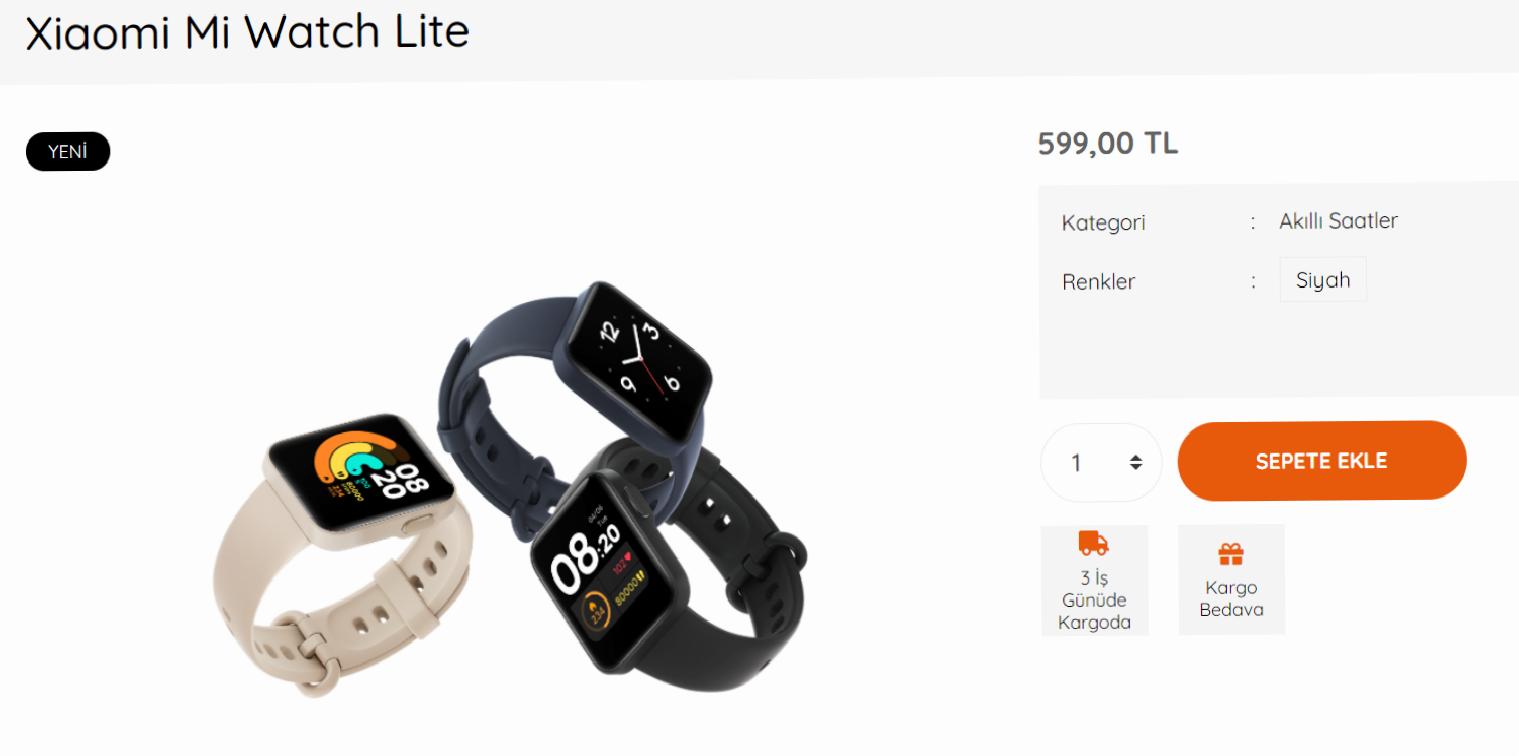Click the Kargo Bedava label
The height and width of the screenshot is (756, 1519).
coord(1231,599)
